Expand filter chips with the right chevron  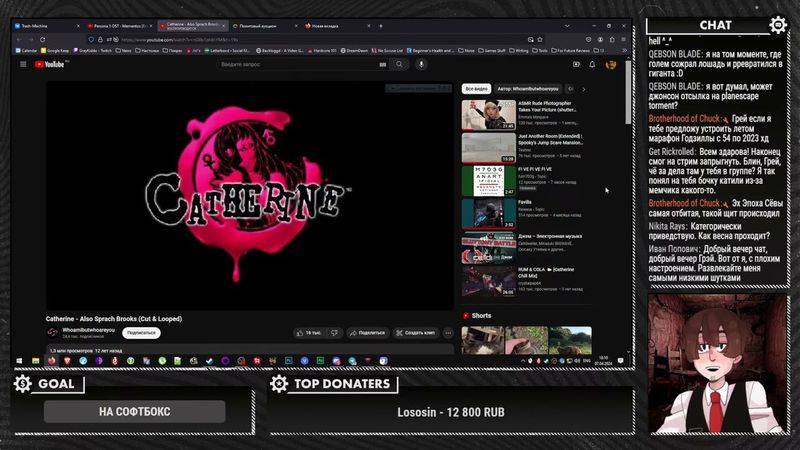coord(583,89)
